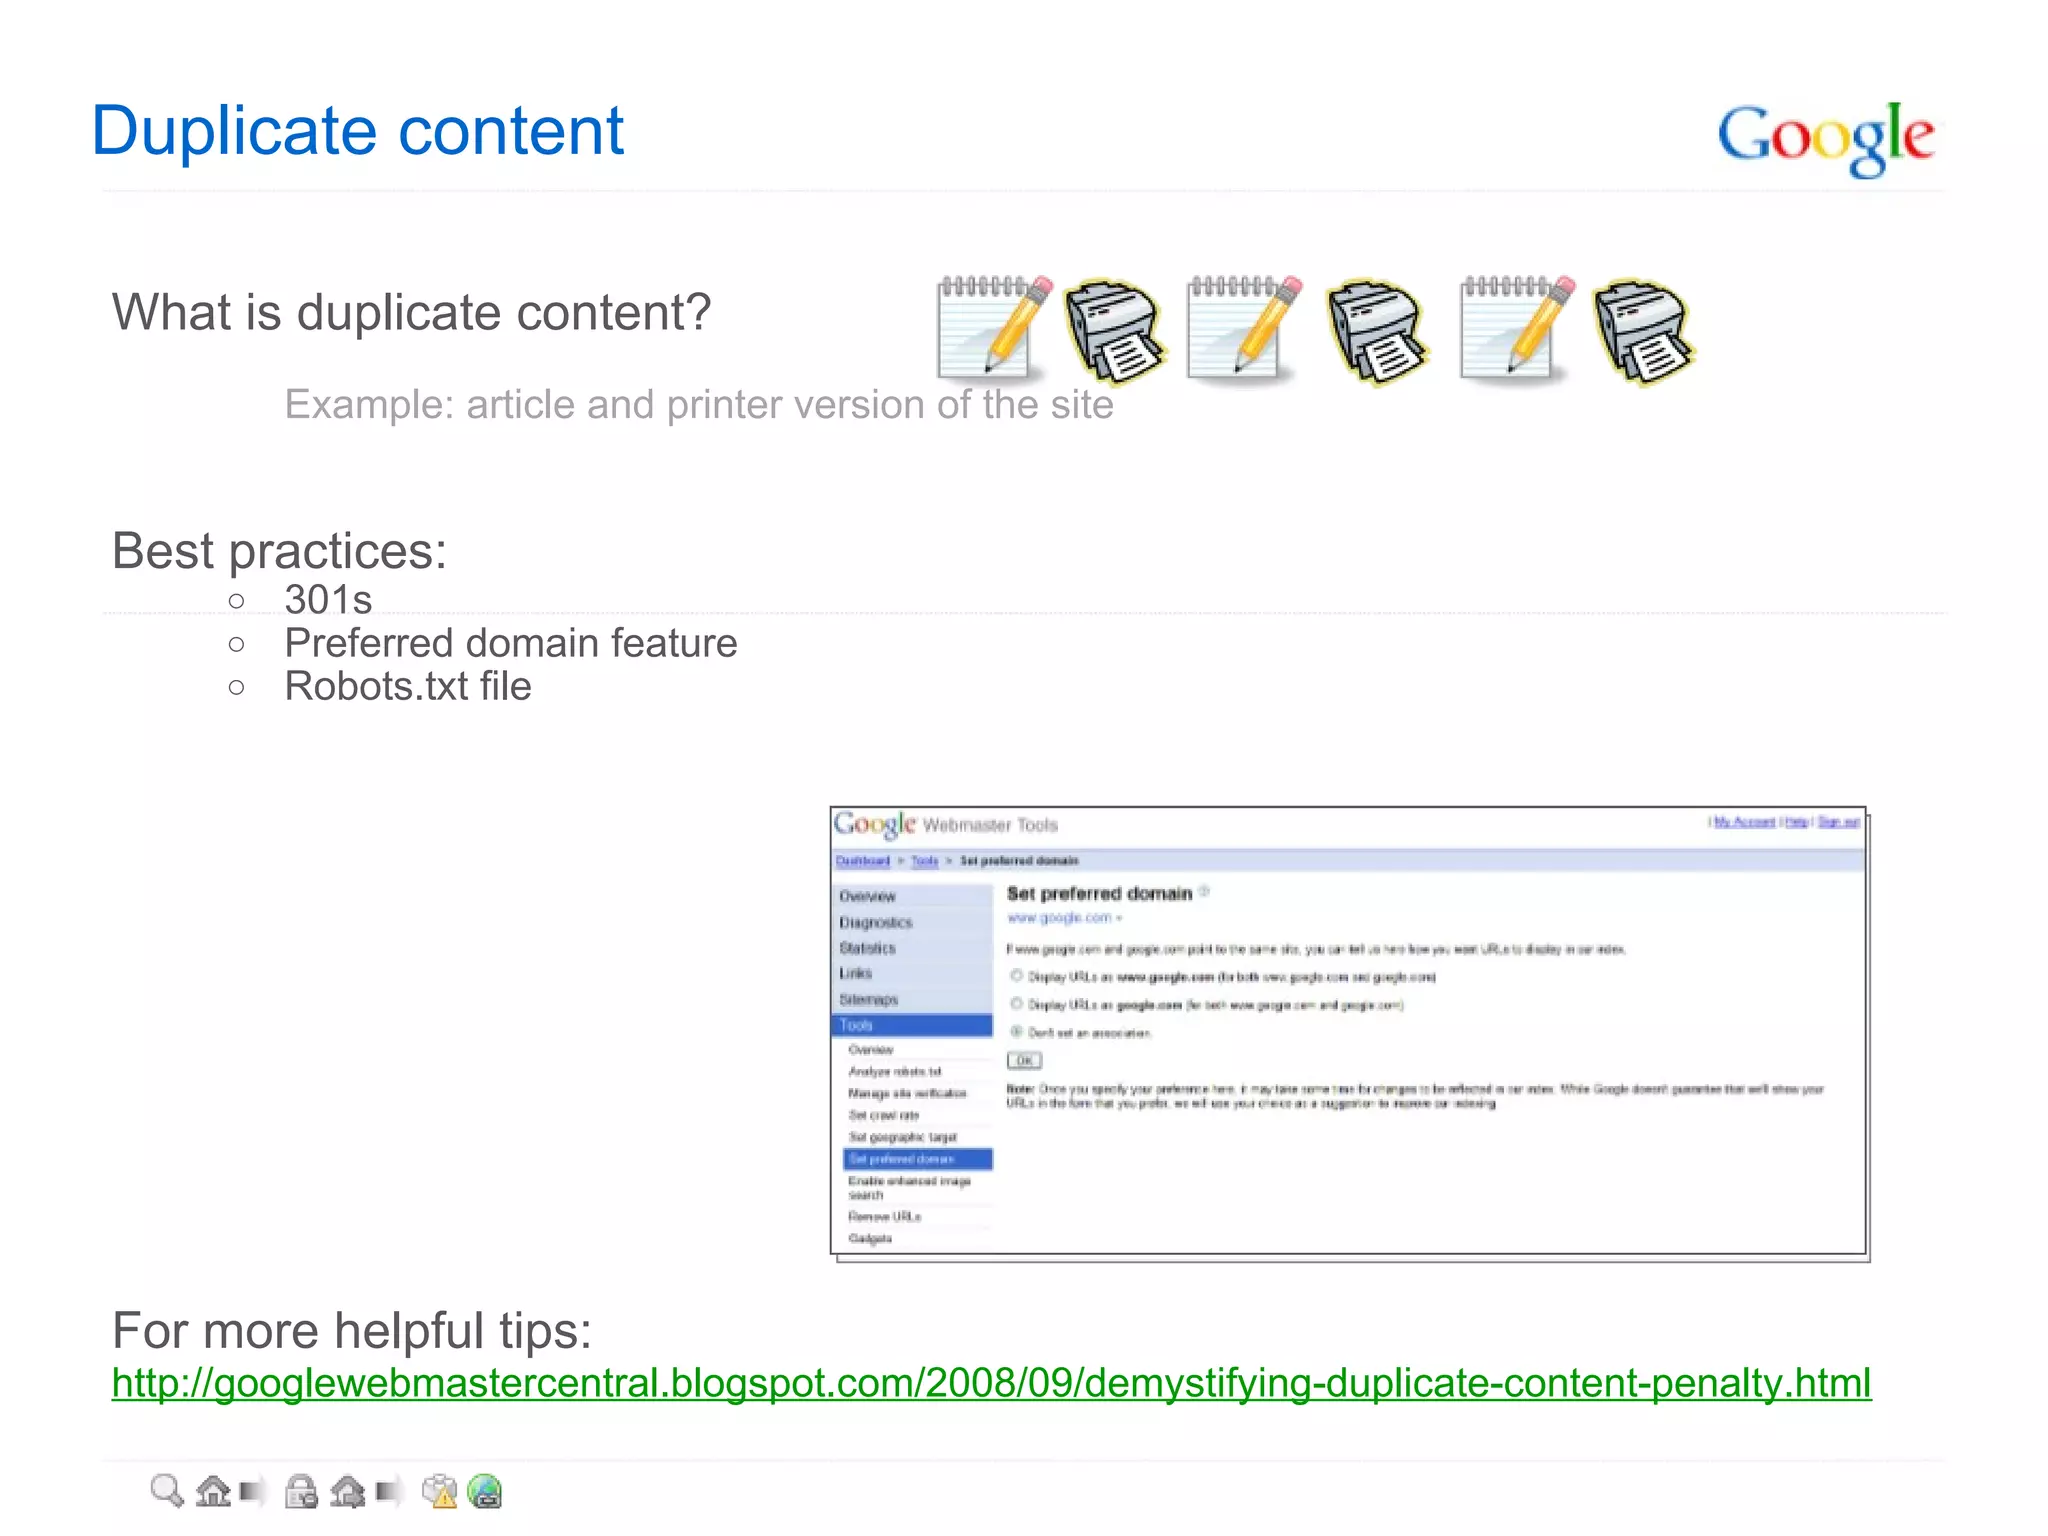The height and width of the screenshot is (1536, 2048).
Task: Click the magnifying glass icon in footer
Action: (x=167, y=1491)
